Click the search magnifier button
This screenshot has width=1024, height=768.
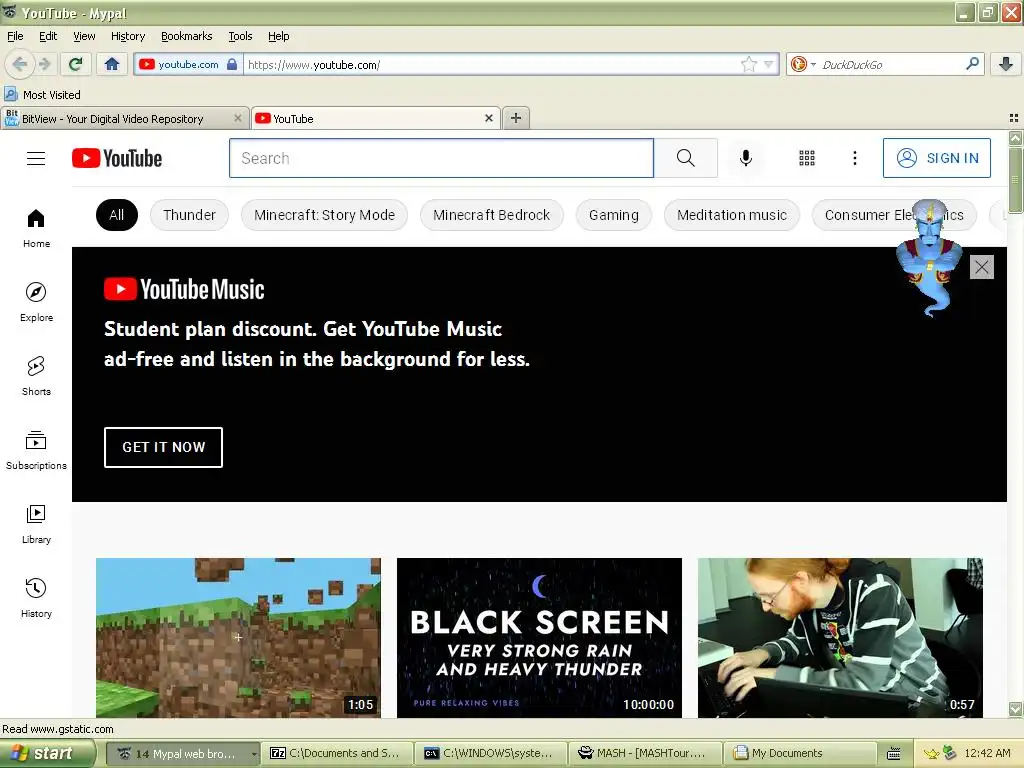pos(685,158)
